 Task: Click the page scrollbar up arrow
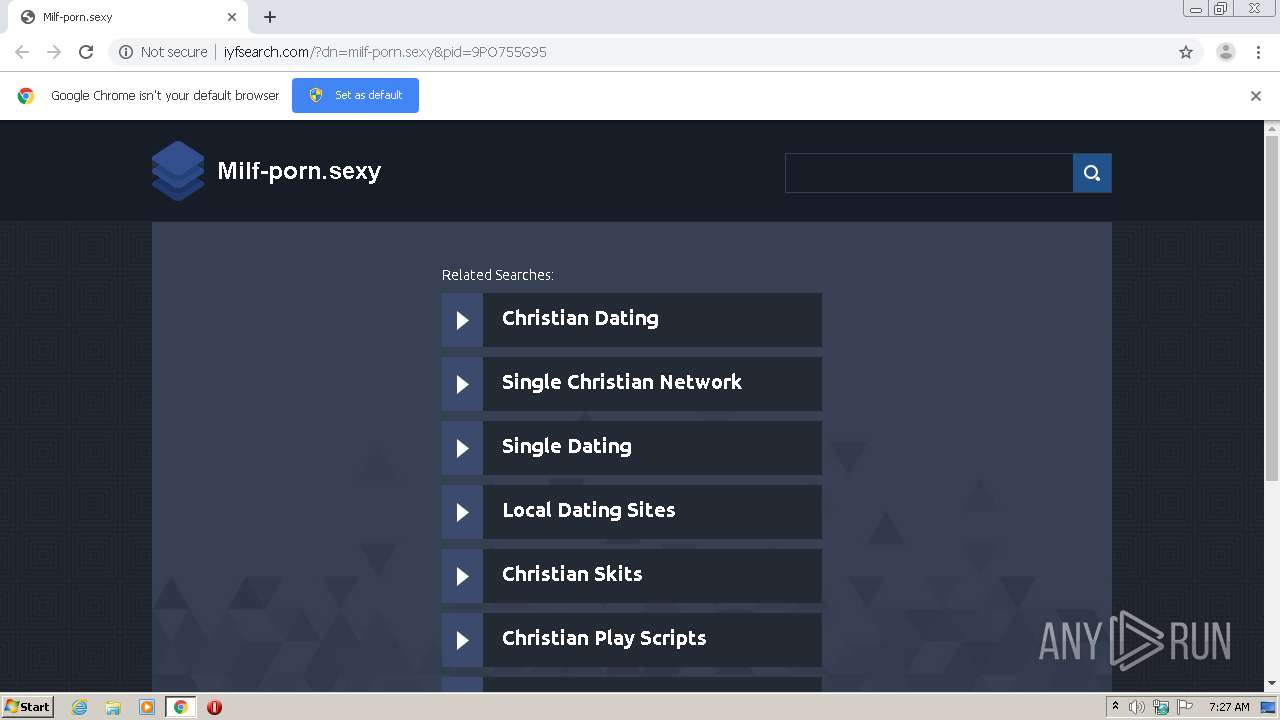click(1272, 128)
